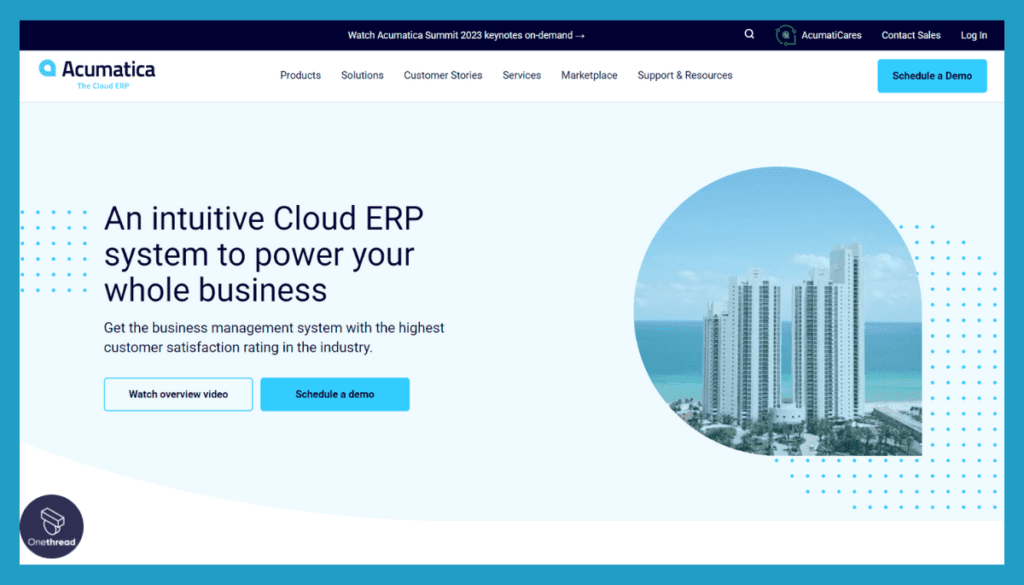Open the Services menu

pos(521,75)
